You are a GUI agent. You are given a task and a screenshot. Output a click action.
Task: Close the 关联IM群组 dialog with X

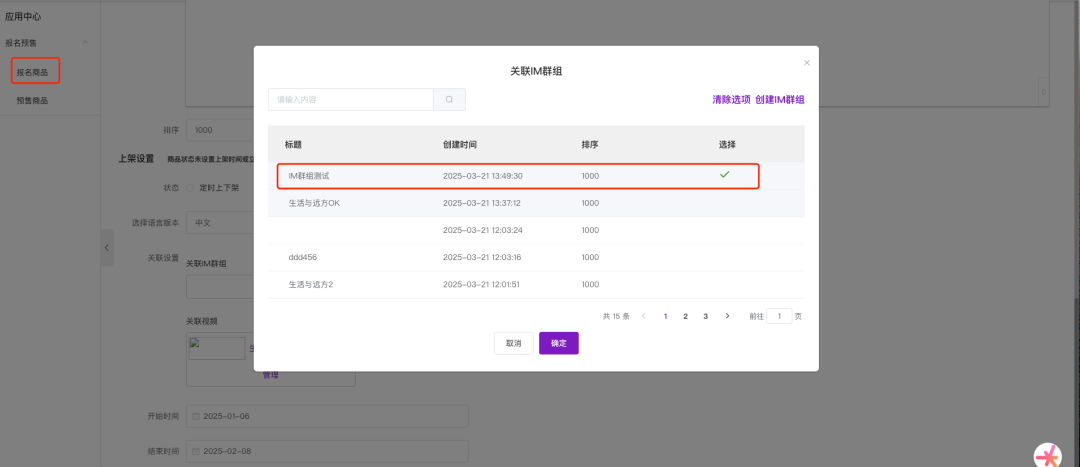point(807,63)
